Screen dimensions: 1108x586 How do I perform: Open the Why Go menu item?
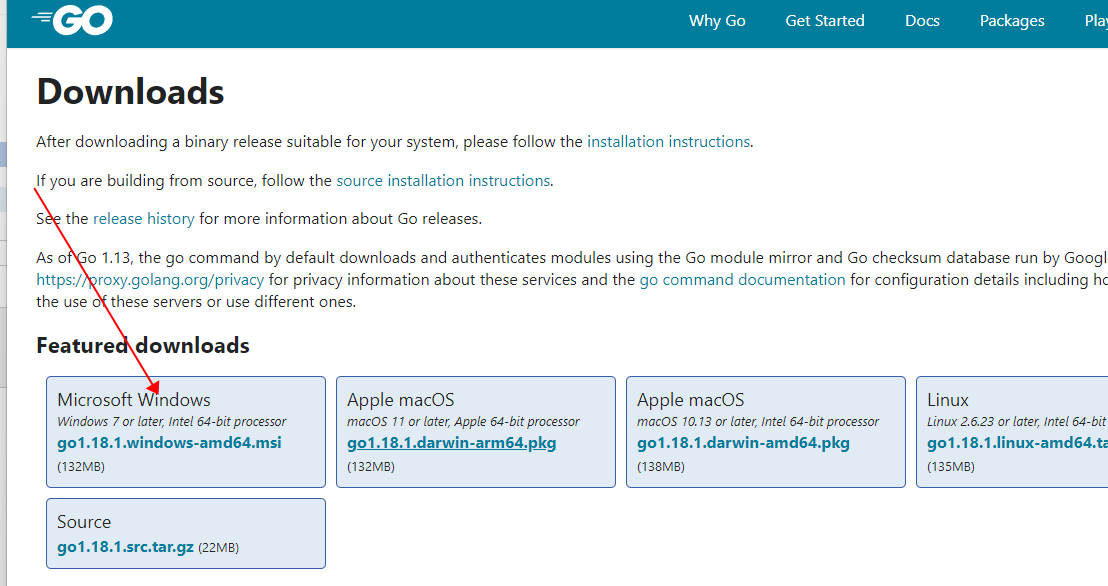coord(717,21)
